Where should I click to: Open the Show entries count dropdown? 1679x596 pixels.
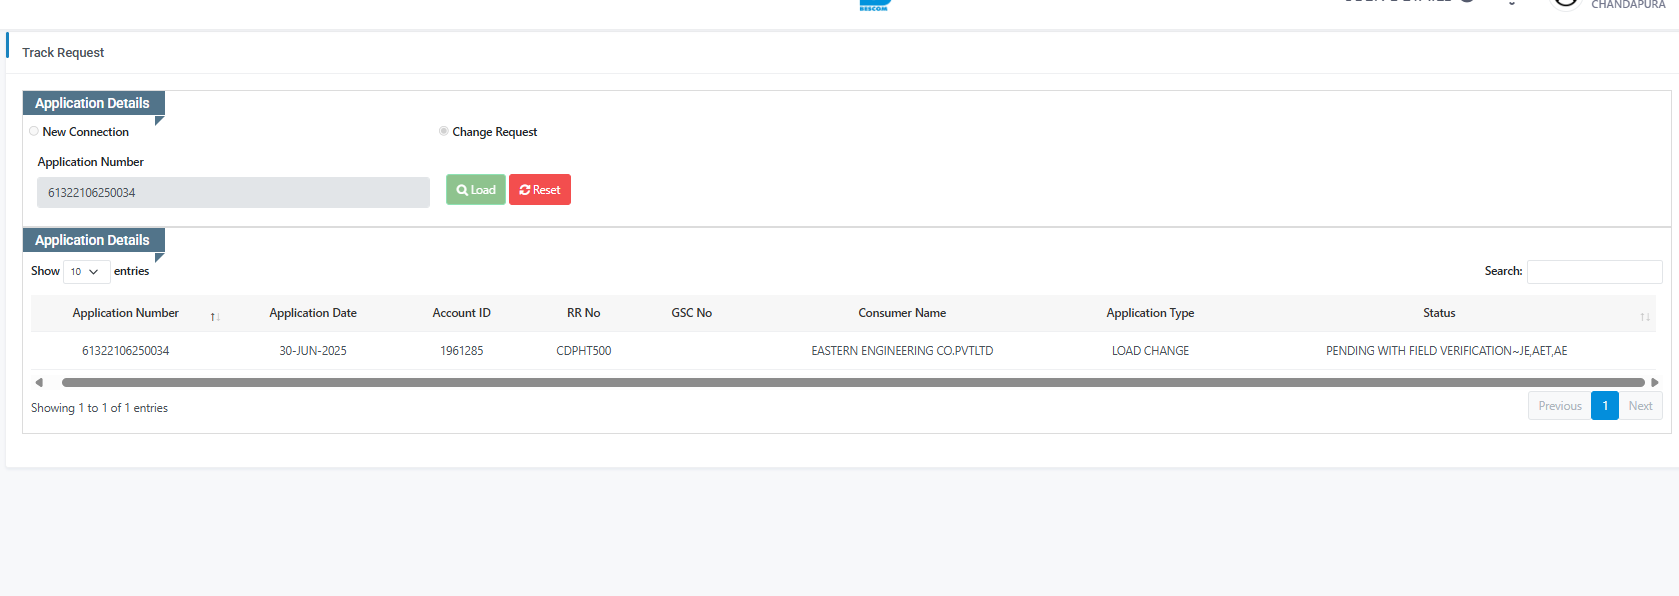point(86,272)
